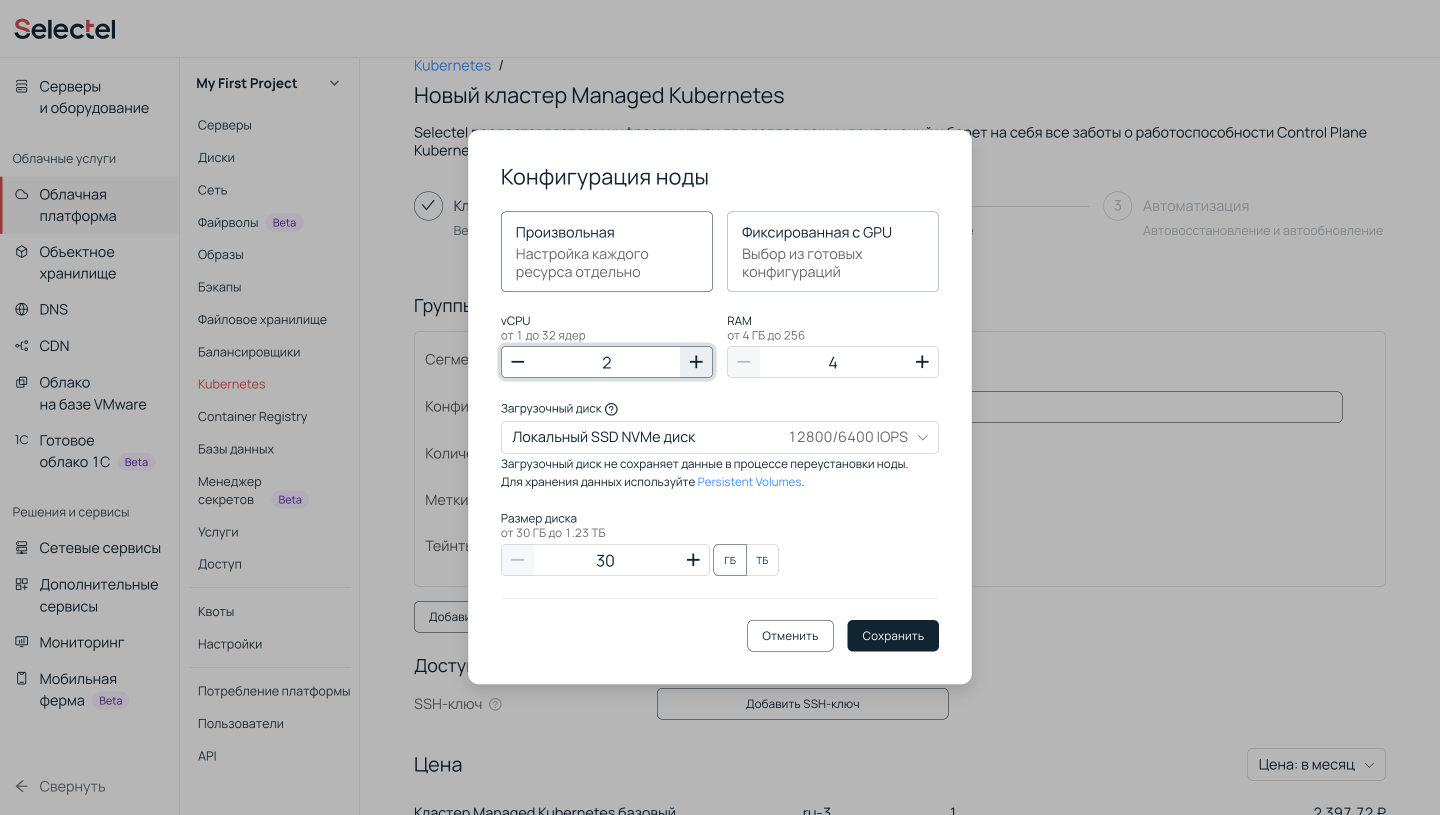Open Диски in project menu

click(x=216, y=157)
